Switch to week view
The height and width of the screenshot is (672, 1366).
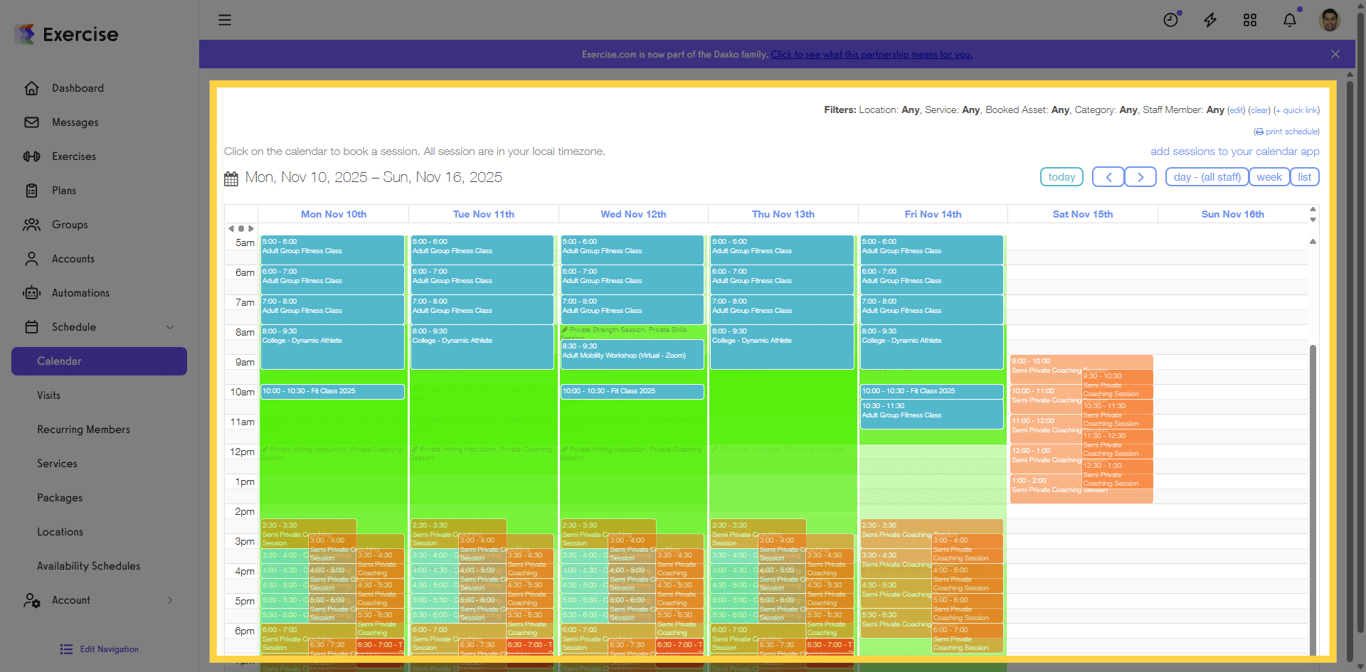[1269, 176]
